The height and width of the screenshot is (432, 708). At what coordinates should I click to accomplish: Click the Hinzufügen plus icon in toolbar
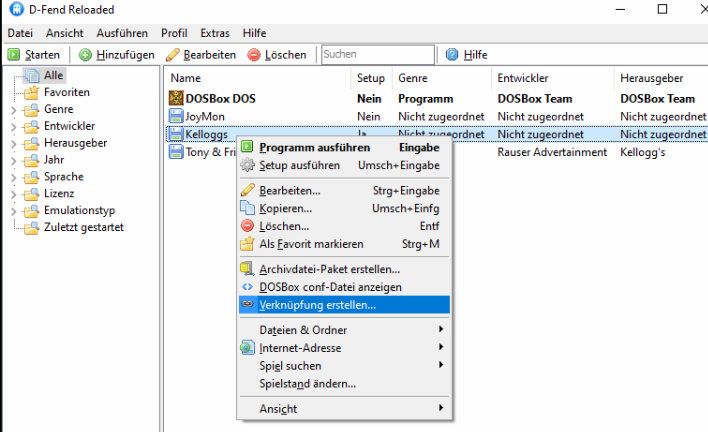(x=86, y=55)
